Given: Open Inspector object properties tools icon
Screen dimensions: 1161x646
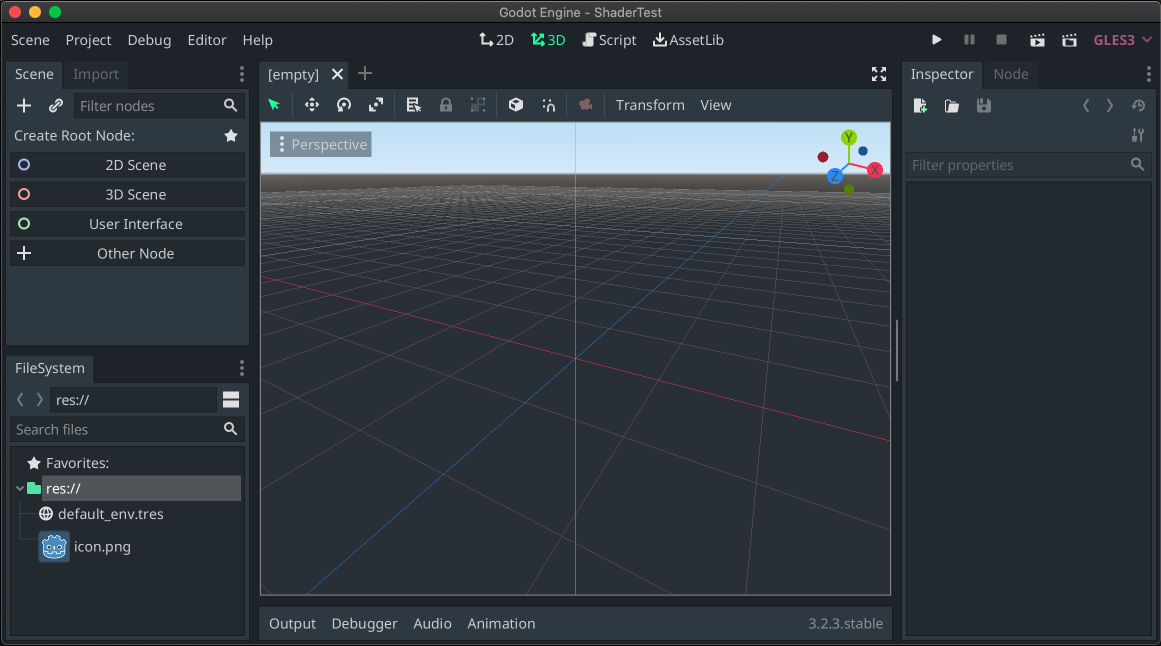Looking at the screenshot, I should [1138, 136].
